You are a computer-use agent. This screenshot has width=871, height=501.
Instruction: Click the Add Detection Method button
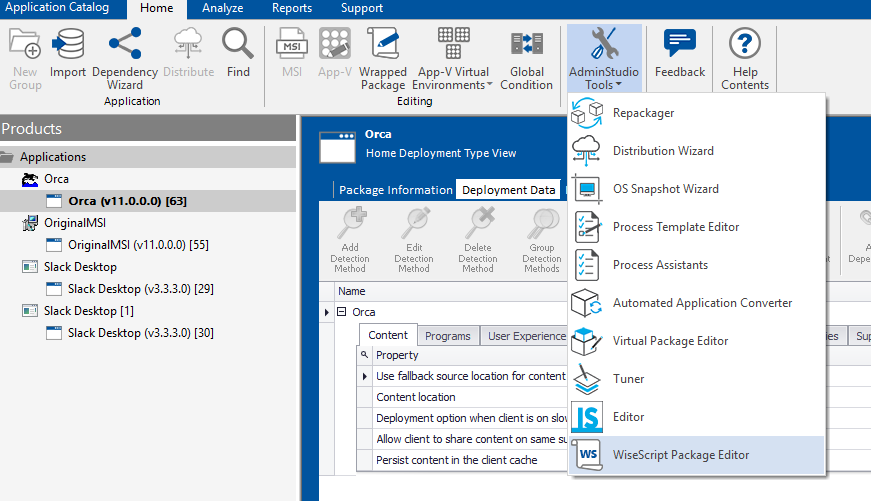tap(350, 240)
